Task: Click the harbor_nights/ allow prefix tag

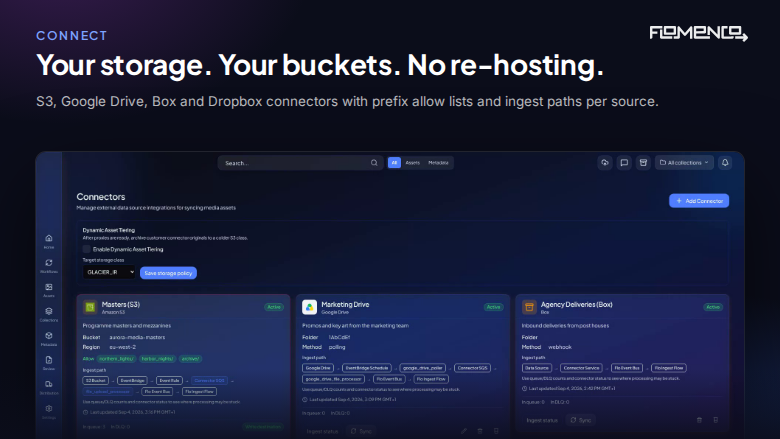Action: coord(157,358)
